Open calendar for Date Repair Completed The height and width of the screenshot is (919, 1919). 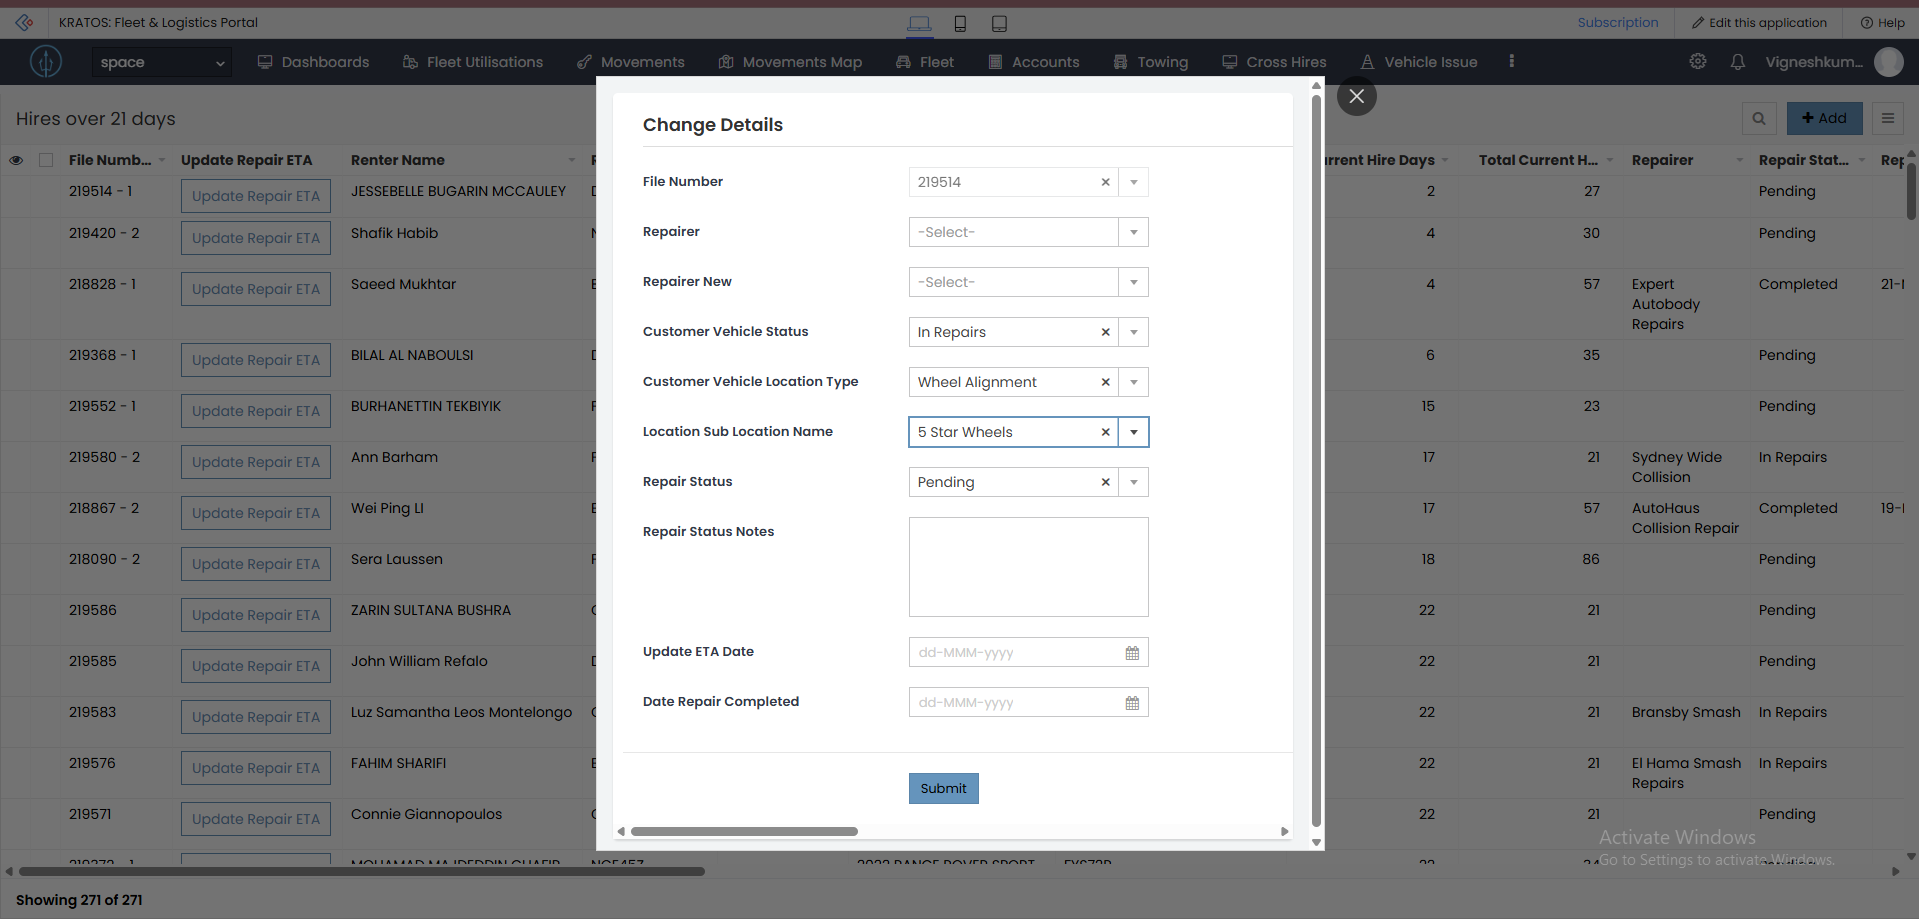click(1132, 703)
